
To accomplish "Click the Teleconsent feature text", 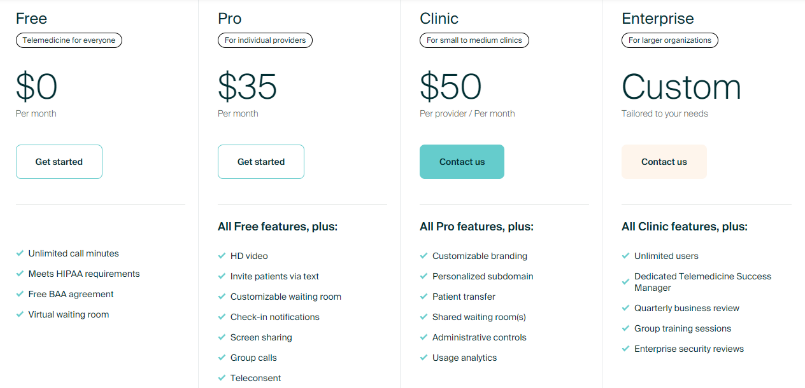I will click(256, 378).
